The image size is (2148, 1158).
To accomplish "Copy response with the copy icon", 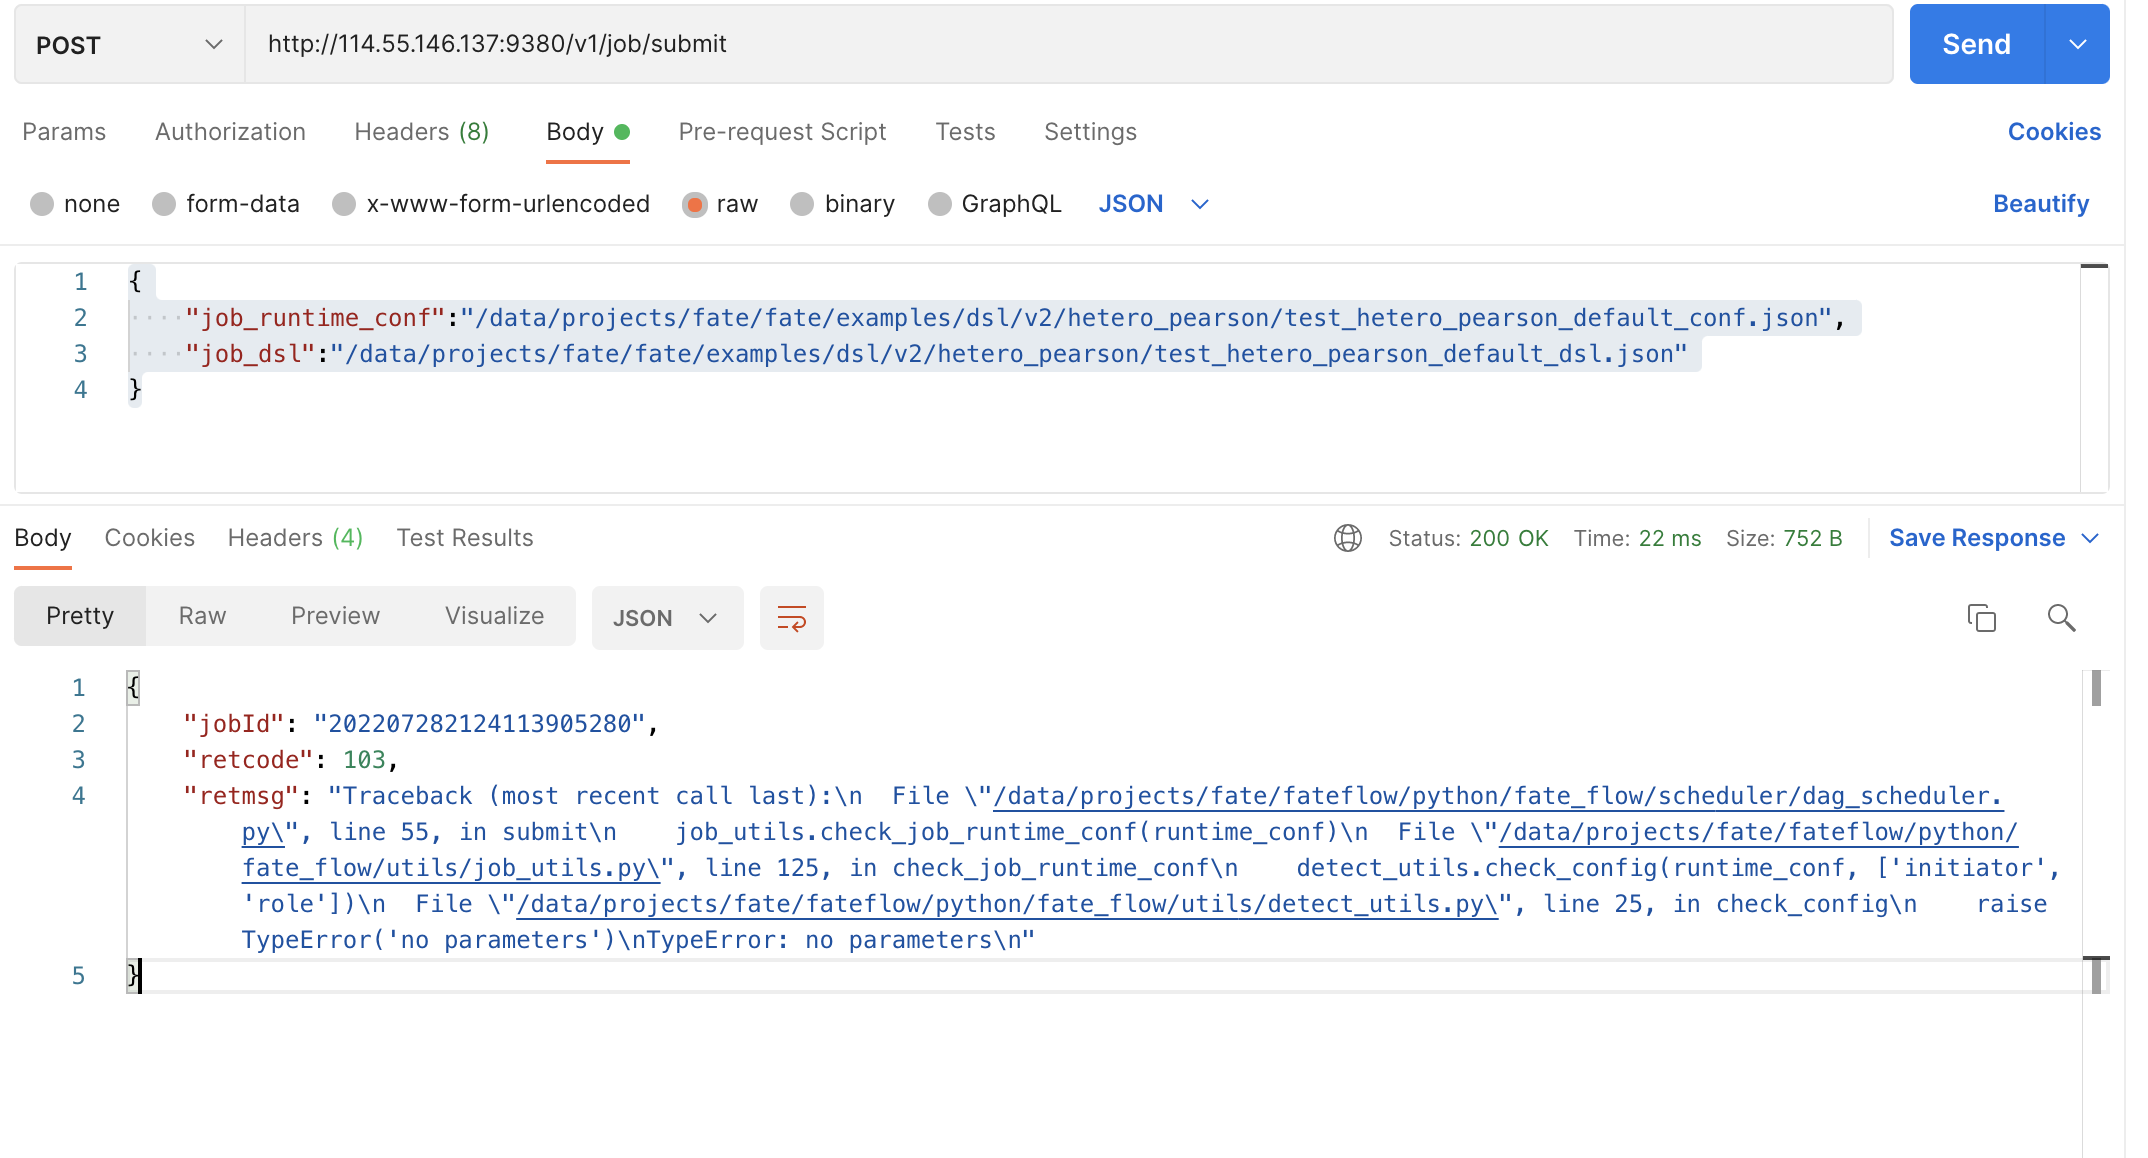I will [1981, 618].
